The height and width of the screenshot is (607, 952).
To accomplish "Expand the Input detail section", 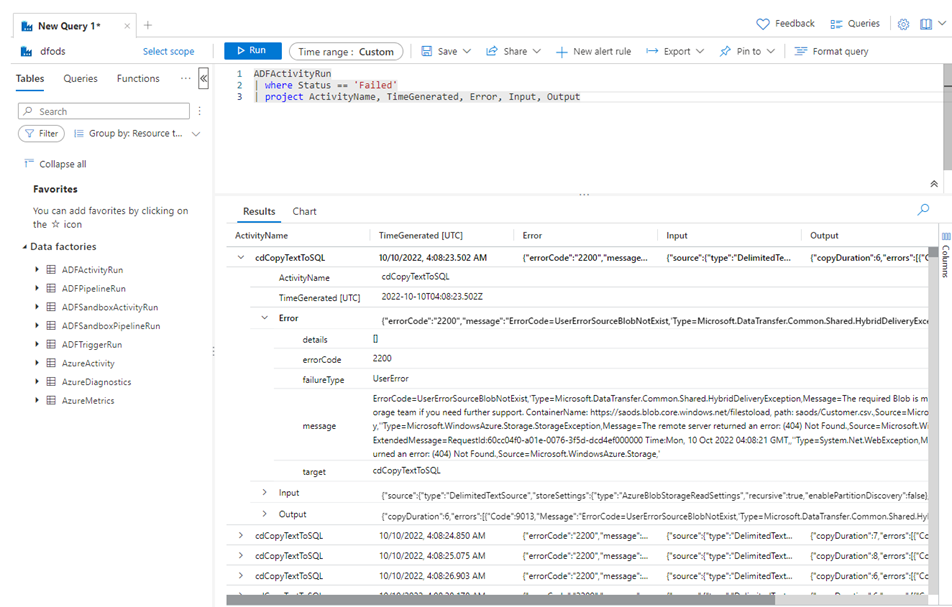I will pyautogui.click(x=265, y=492).
